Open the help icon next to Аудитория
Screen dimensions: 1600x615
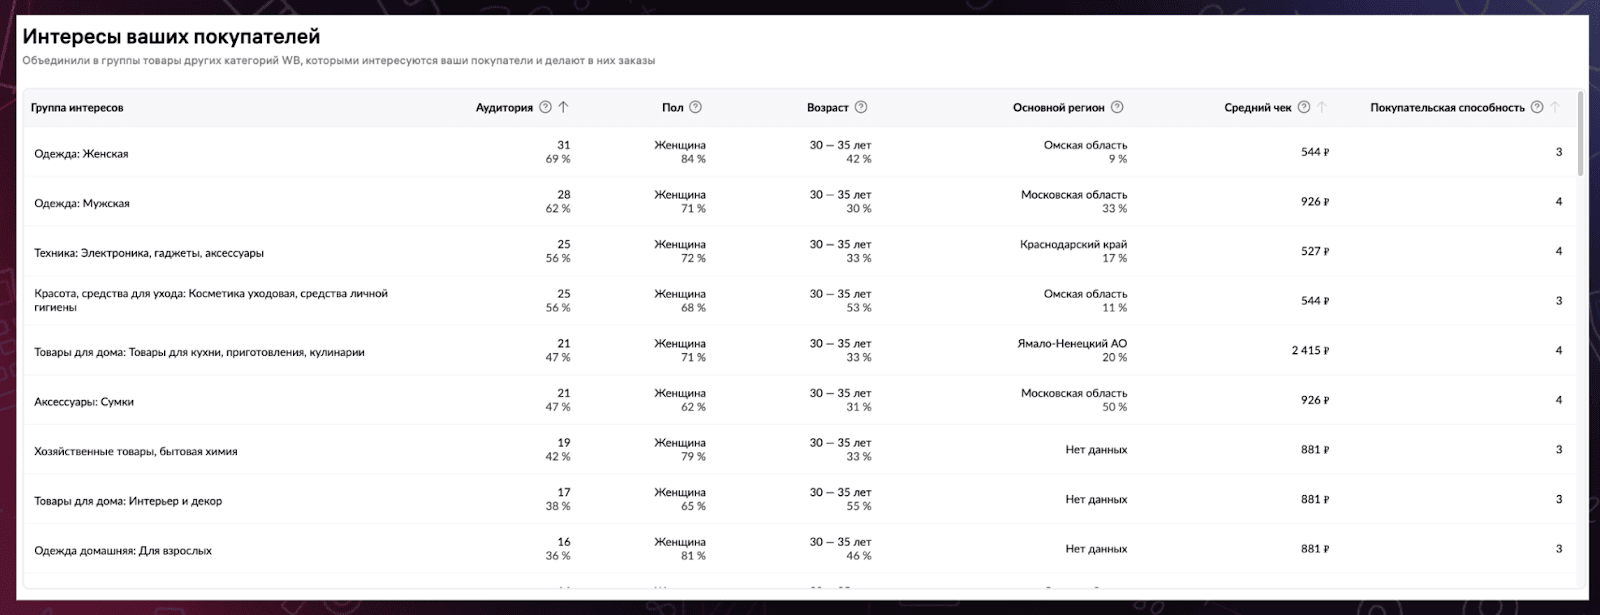point(545,107)
